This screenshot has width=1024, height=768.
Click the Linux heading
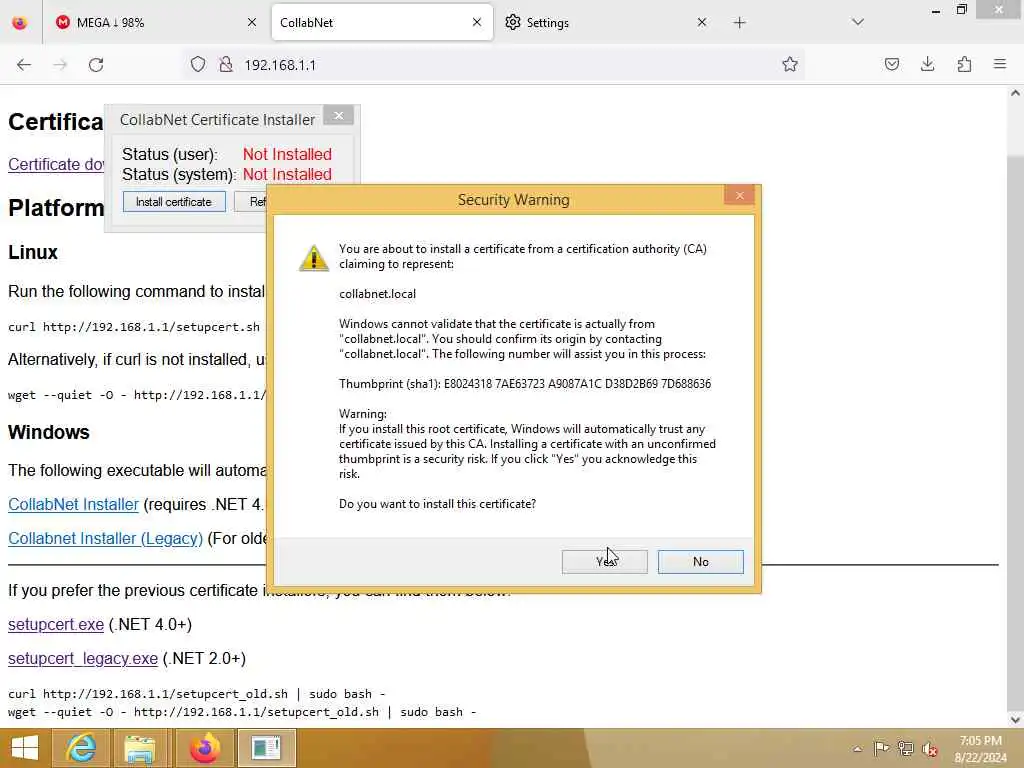(x=33, y=253)
